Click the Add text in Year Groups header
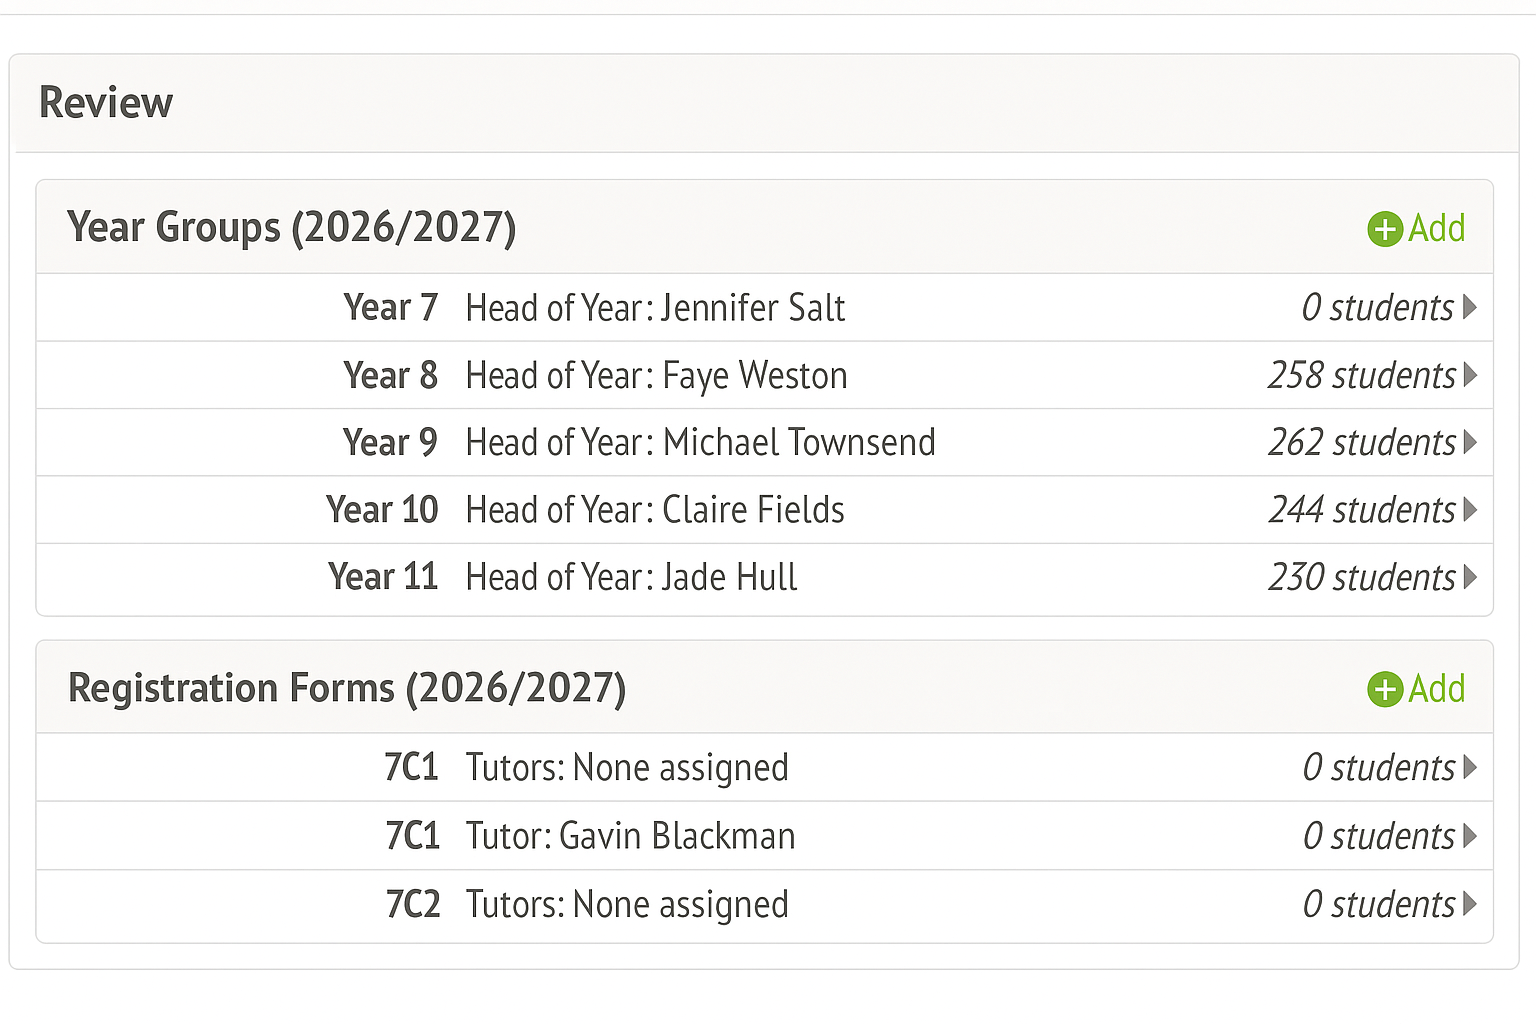This screenshot has width=1536, height=1024. point(1437,229)
